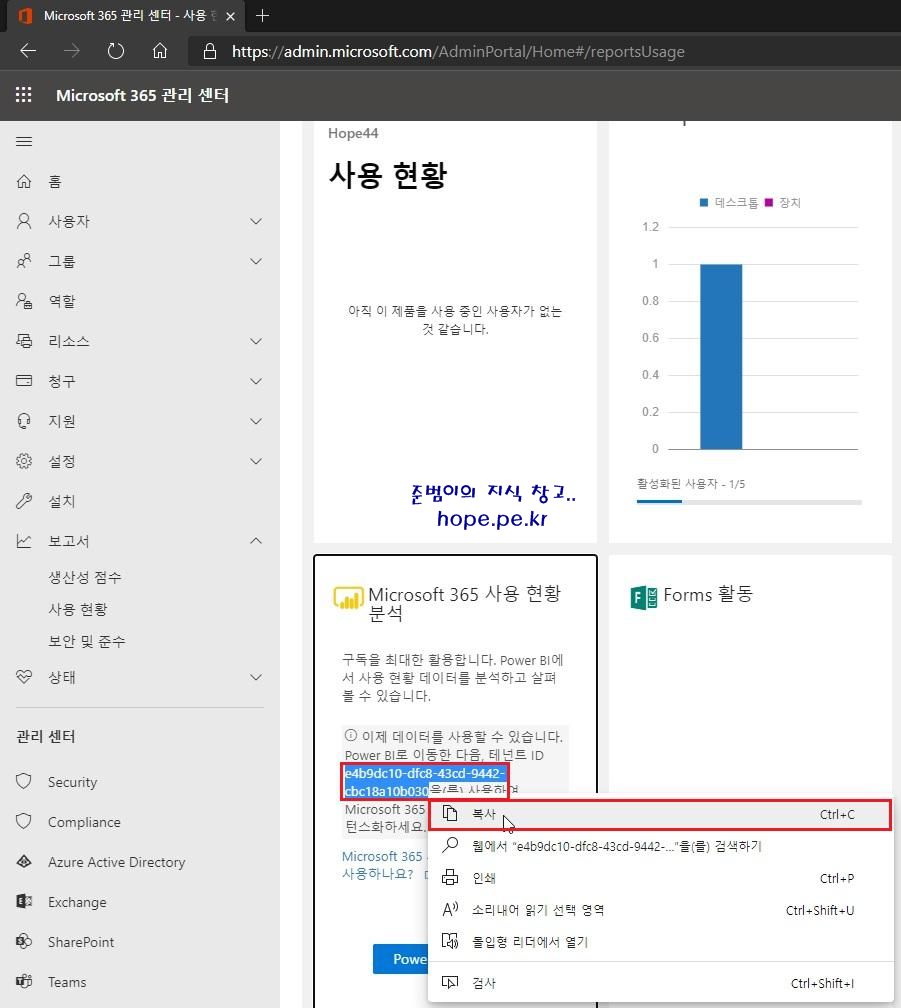
Task: Click the address bar URL field
Action: [x=458, y=51]
